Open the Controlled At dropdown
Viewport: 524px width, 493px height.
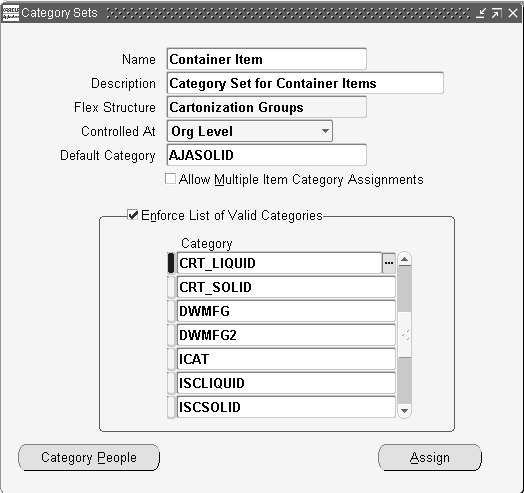(250, 131)
